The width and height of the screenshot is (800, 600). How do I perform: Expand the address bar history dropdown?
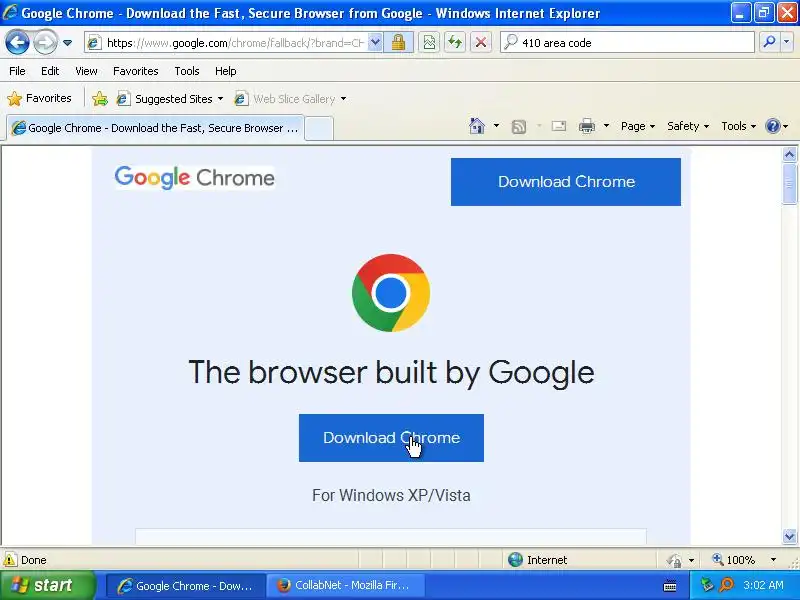click(x=375, y=43)
